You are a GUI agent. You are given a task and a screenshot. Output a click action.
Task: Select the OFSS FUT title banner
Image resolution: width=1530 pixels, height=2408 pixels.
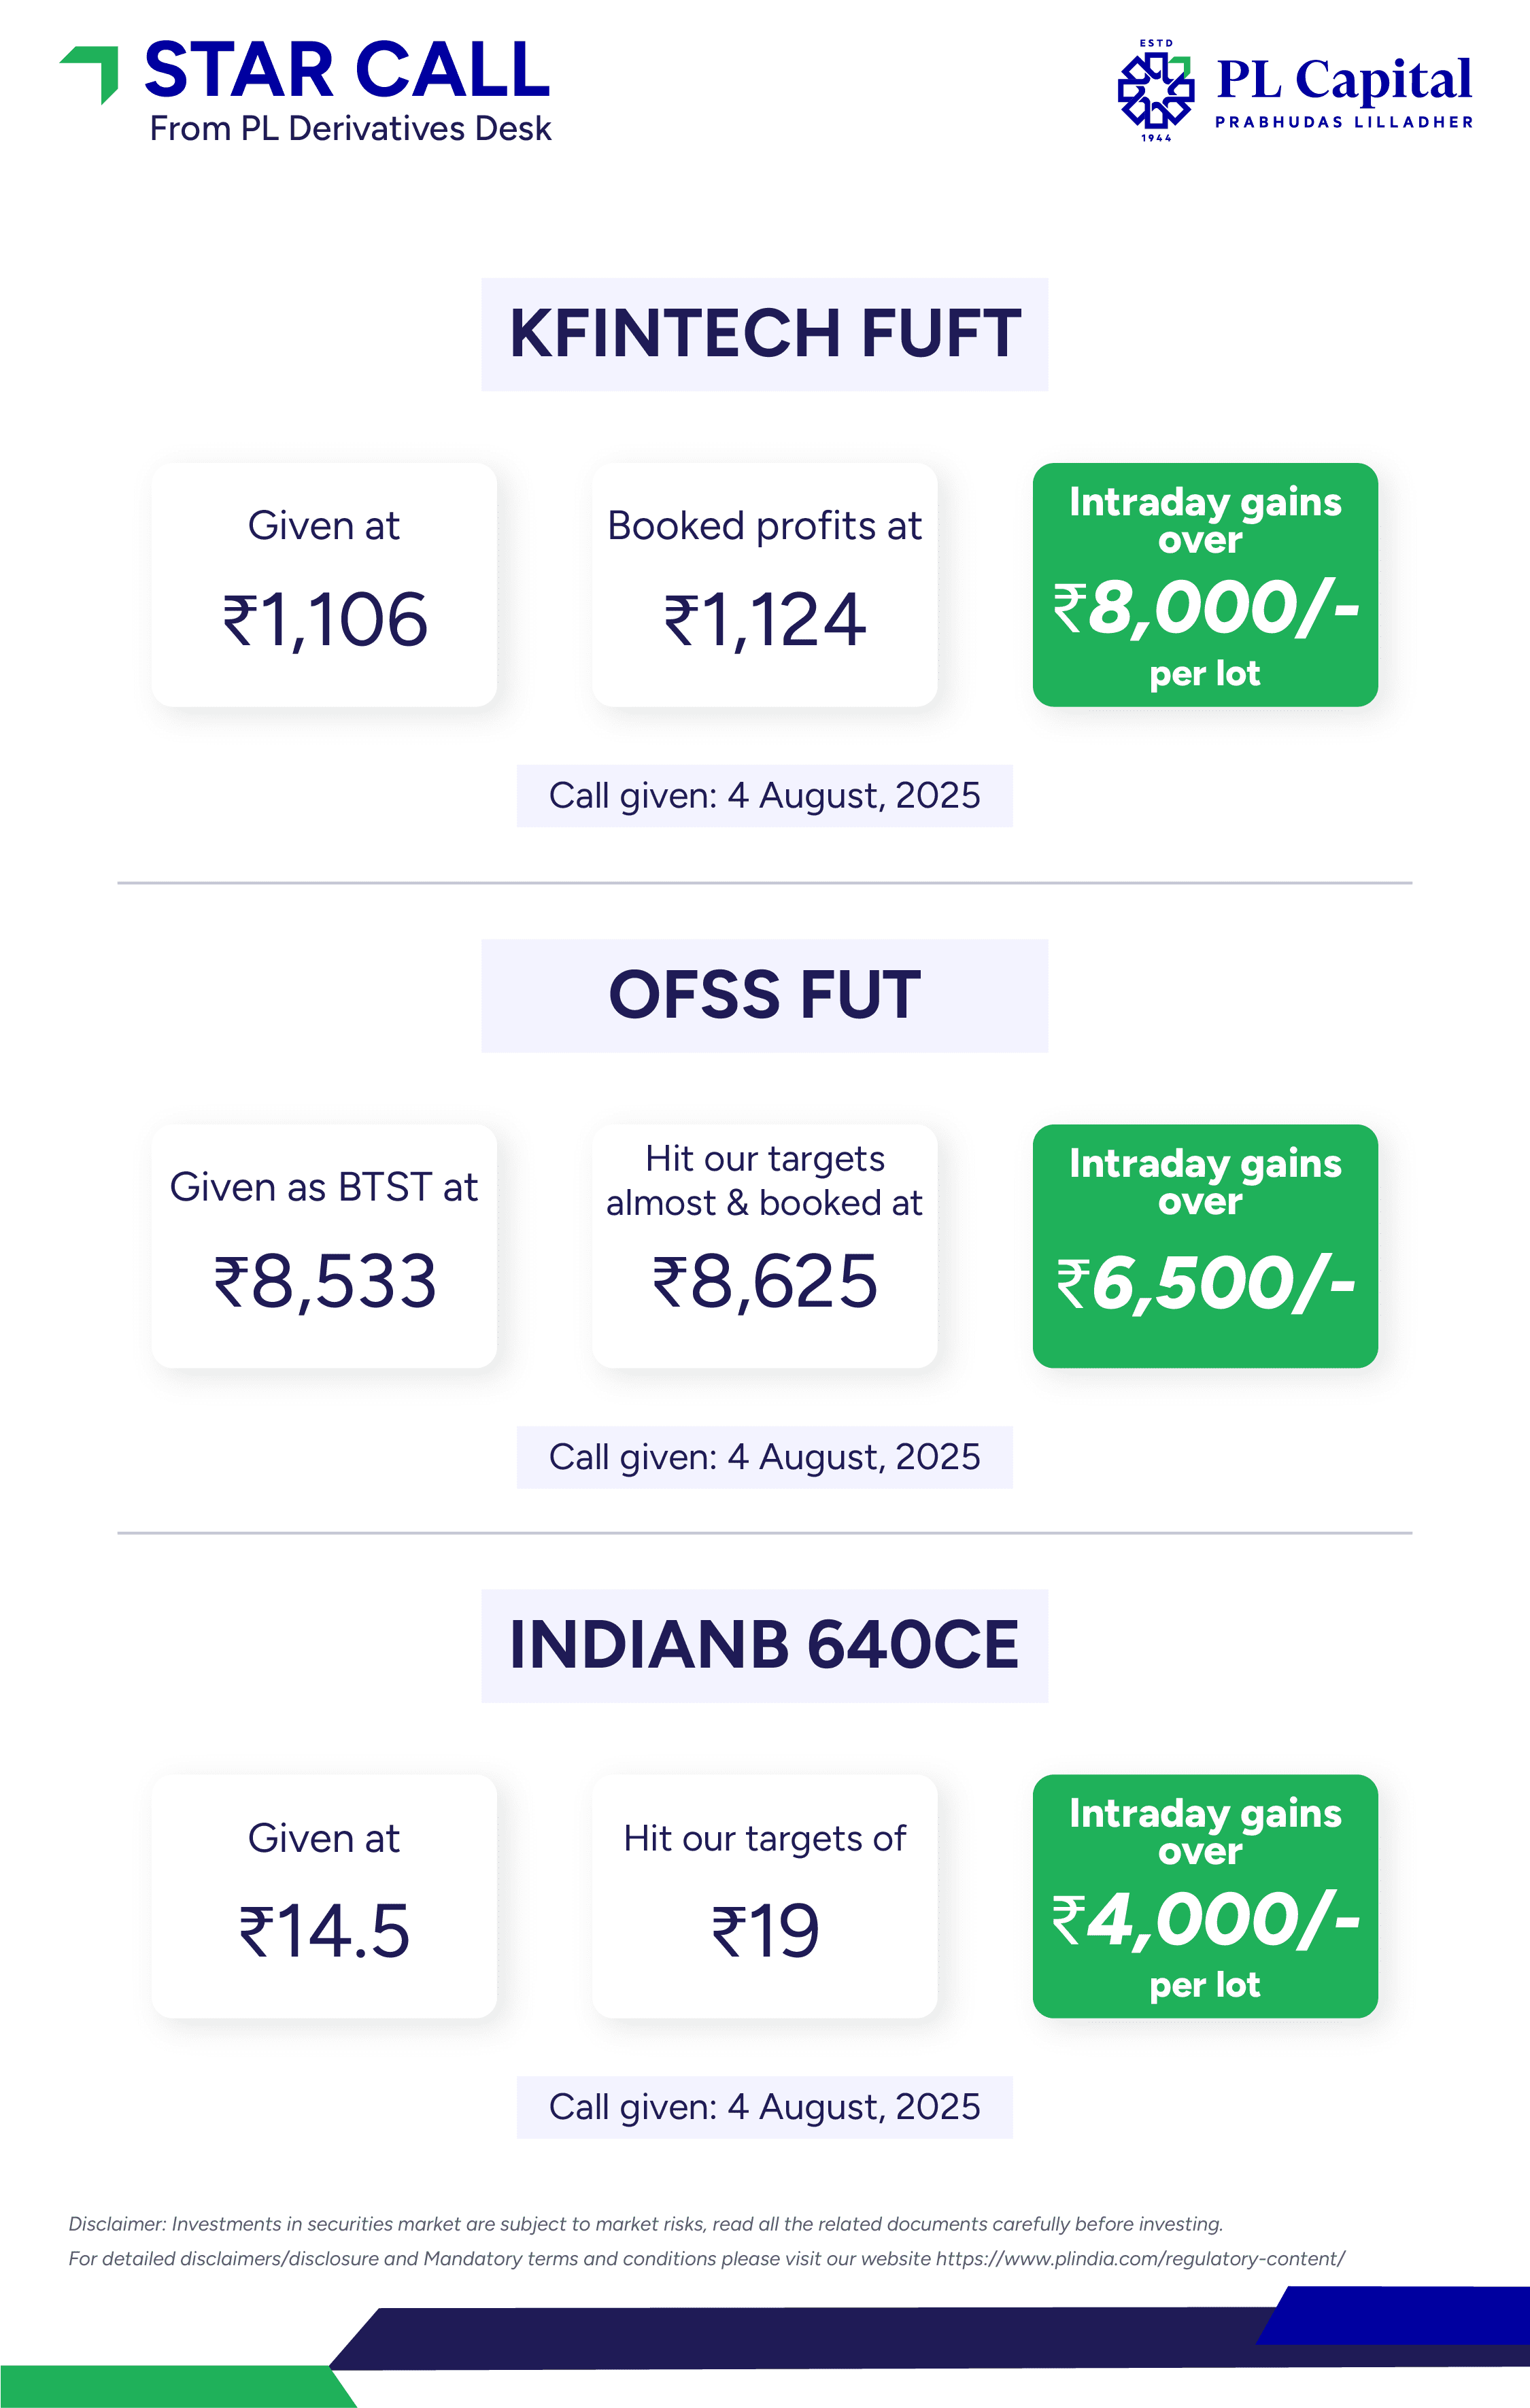765,995
